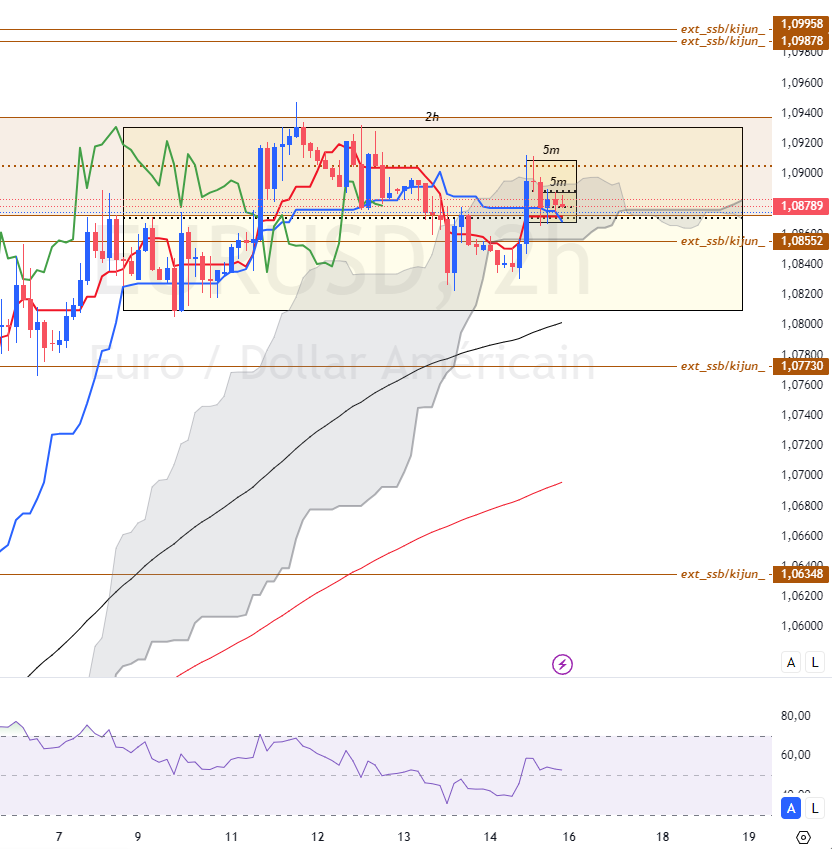Viewport: 832px width, 849px height.
Task: Click RSI scale value 60,00
Action: tap(795, 754)
